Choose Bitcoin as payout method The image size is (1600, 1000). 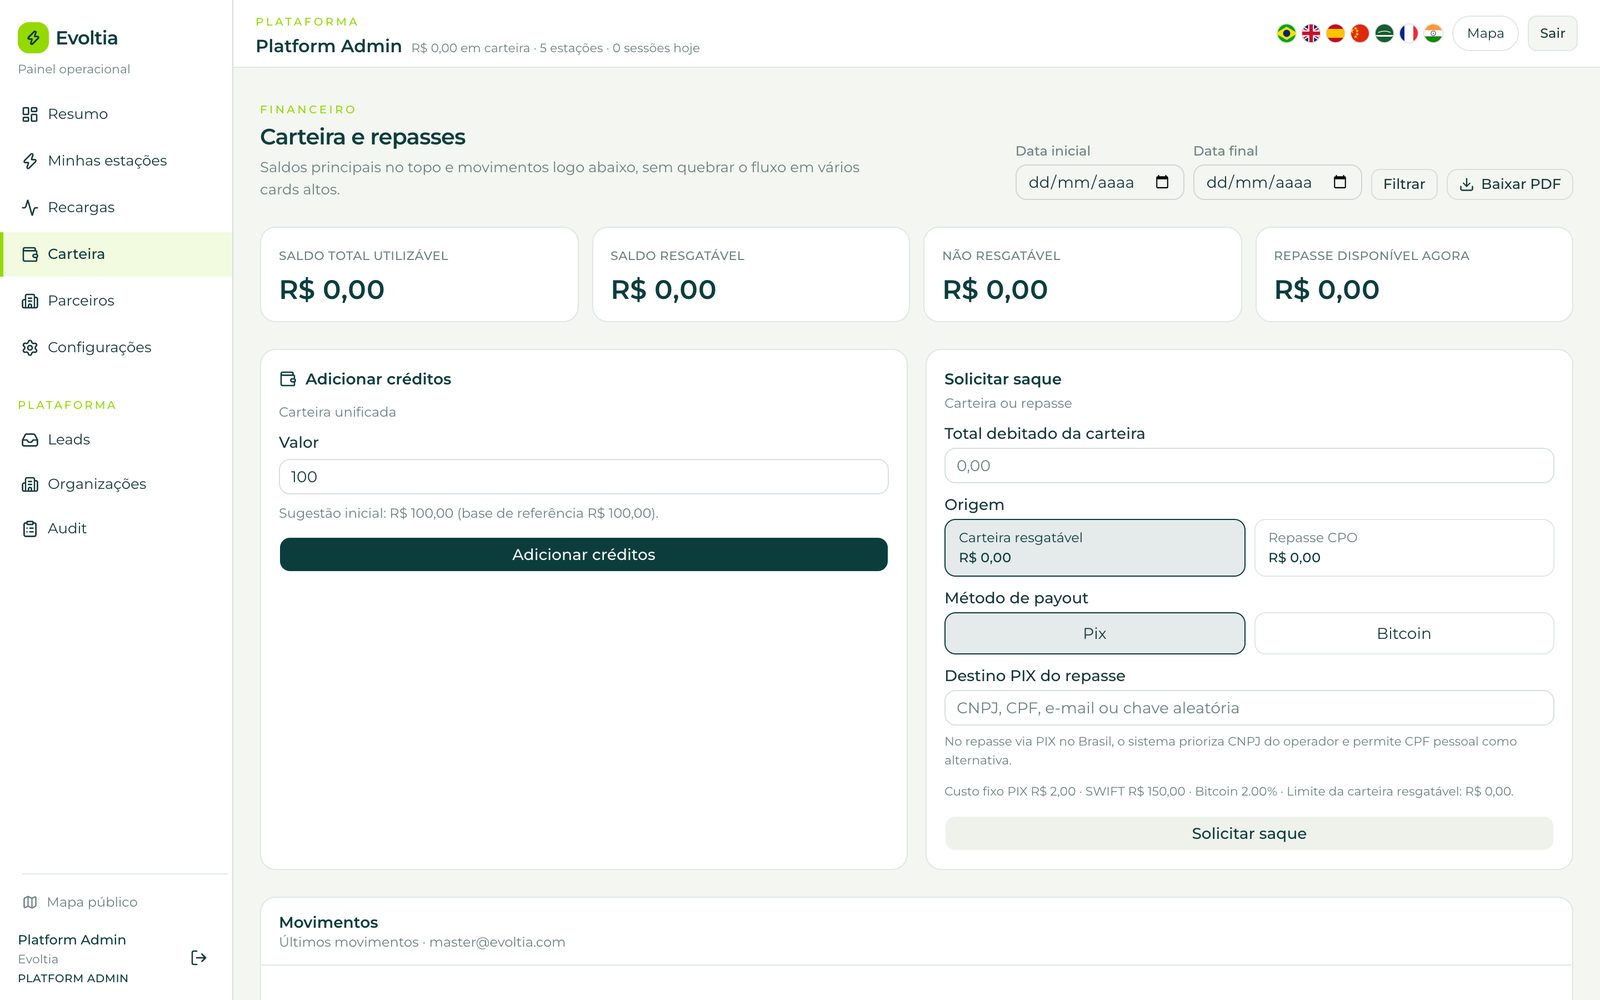pyautogui.click(x=1404, y=633)
